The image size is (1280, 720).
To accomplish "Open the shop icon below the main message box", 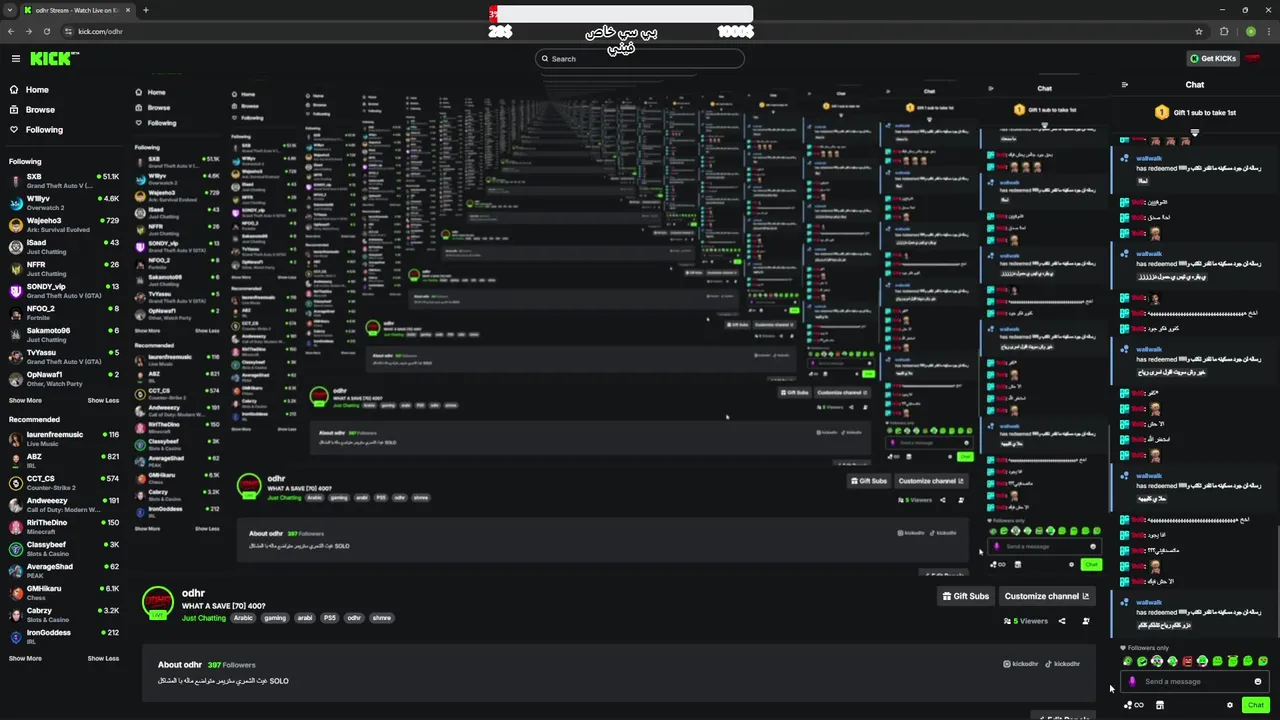I will (1160, 705).
